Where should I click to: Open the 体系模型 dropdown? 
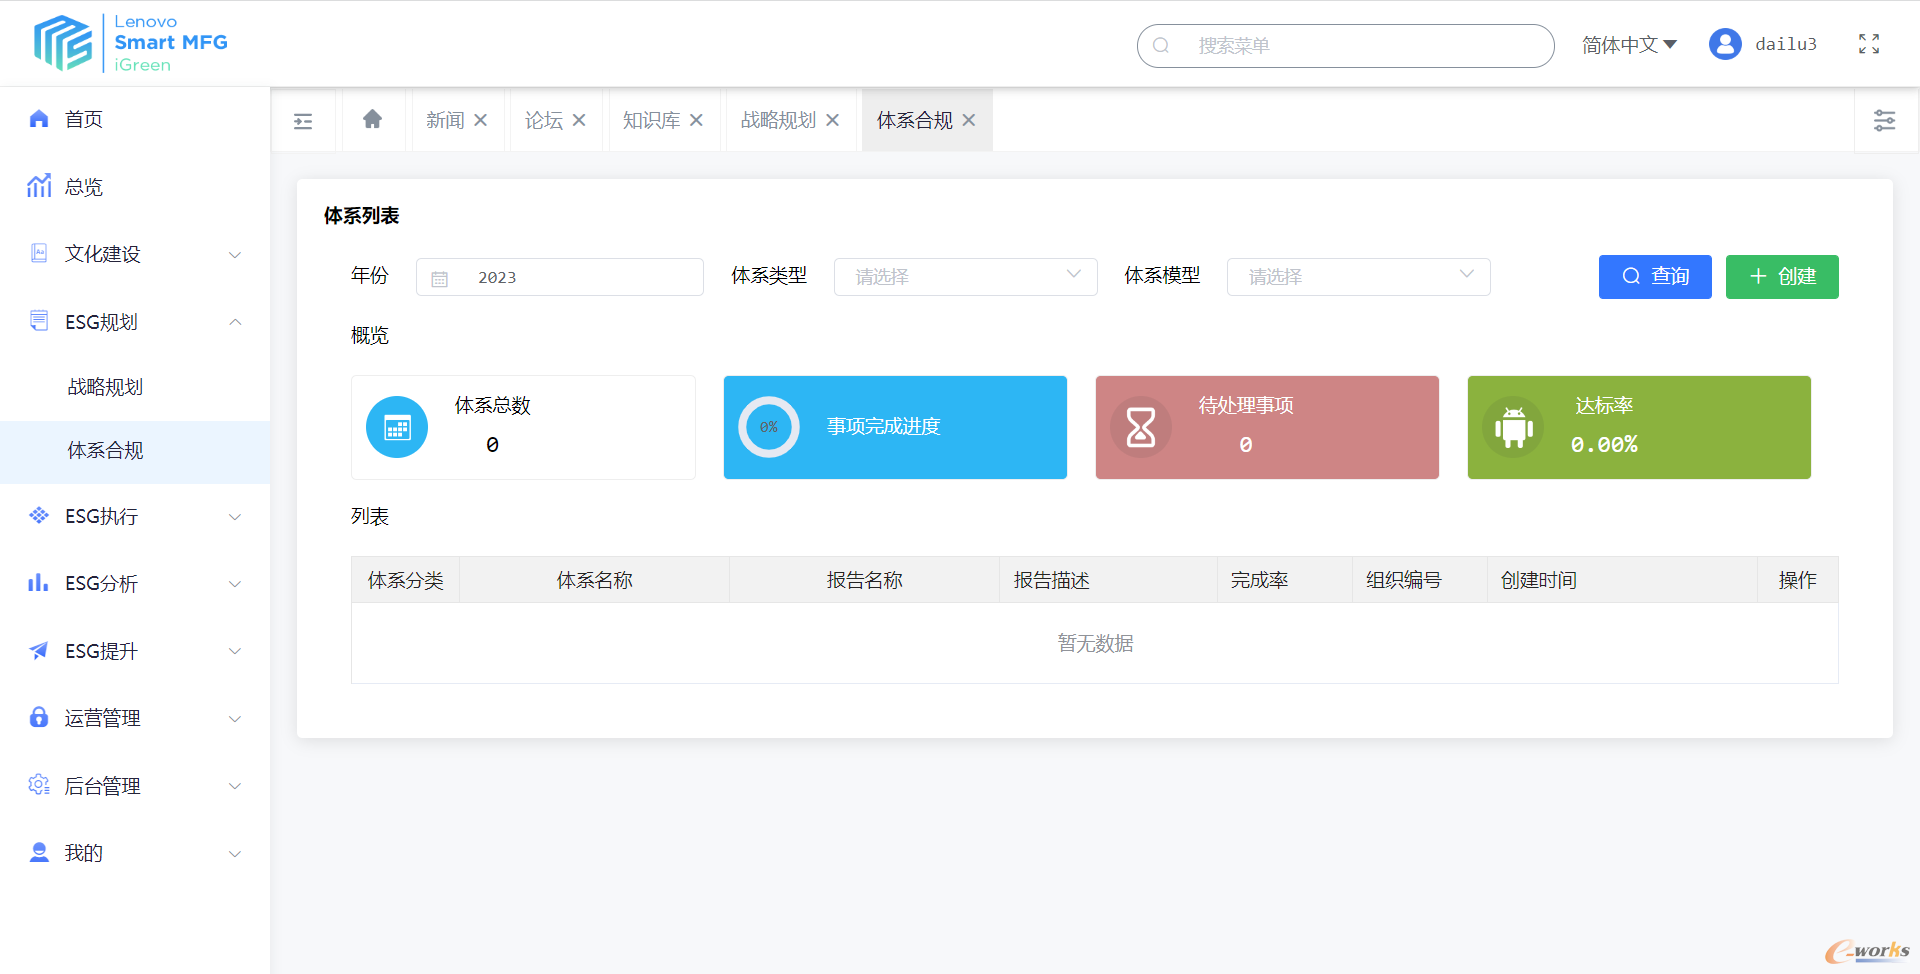[1359, 277]
